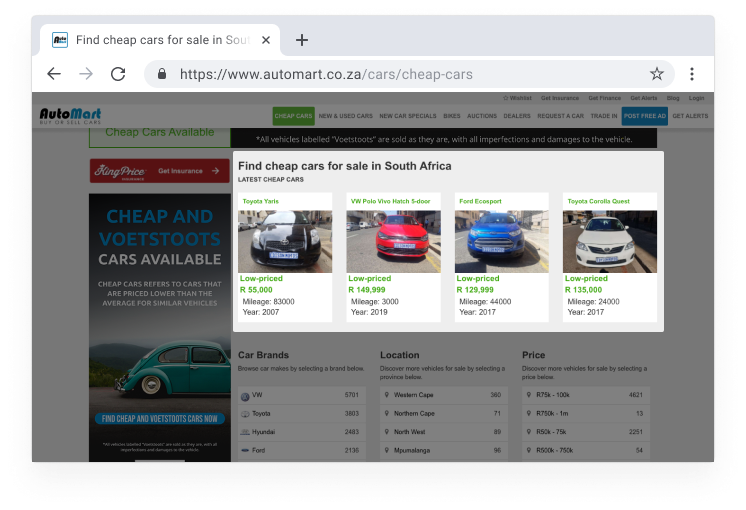Click the Login link
This screenshot has width=746, height=510.
[x=697, y=98]
